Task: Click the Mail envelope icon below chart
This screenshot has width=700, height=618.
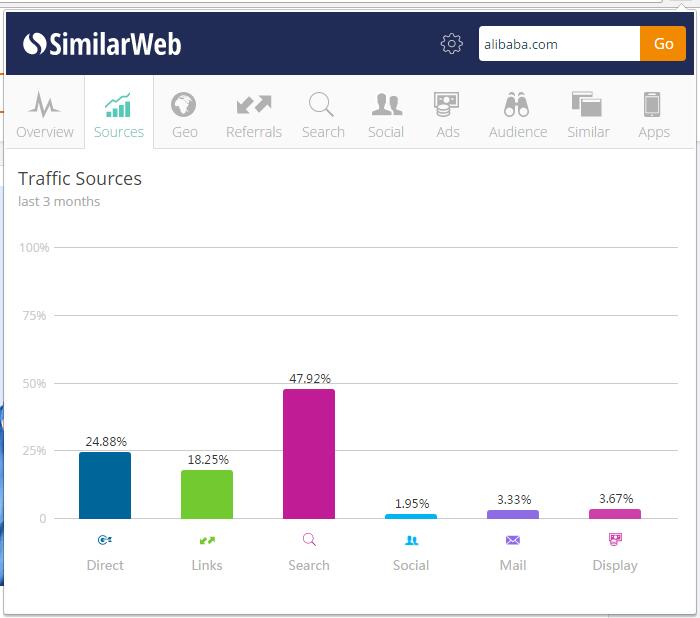Action: pos(513,540)
